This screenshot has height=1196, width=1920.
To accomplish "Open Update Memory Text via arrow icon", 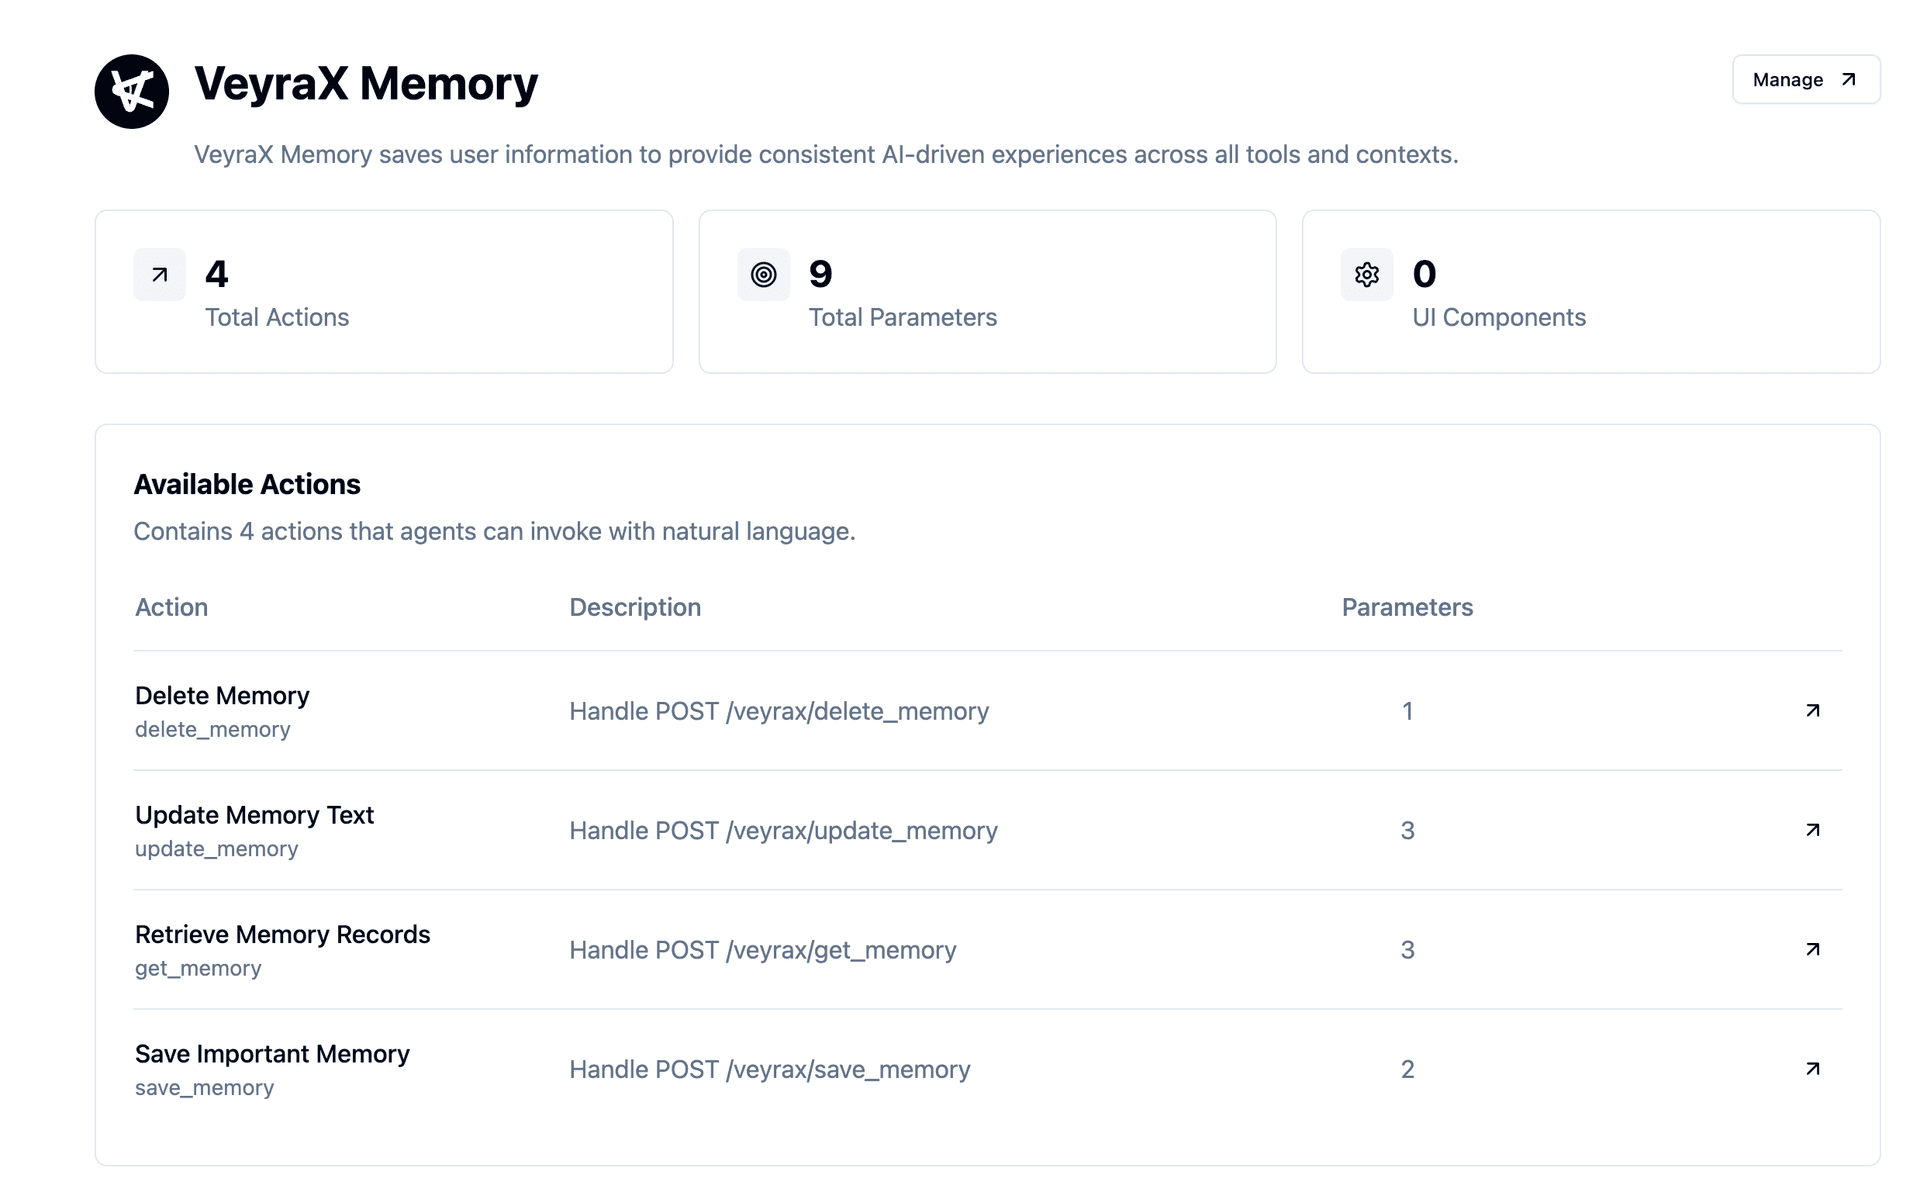I will click(x=1812, y=830).
